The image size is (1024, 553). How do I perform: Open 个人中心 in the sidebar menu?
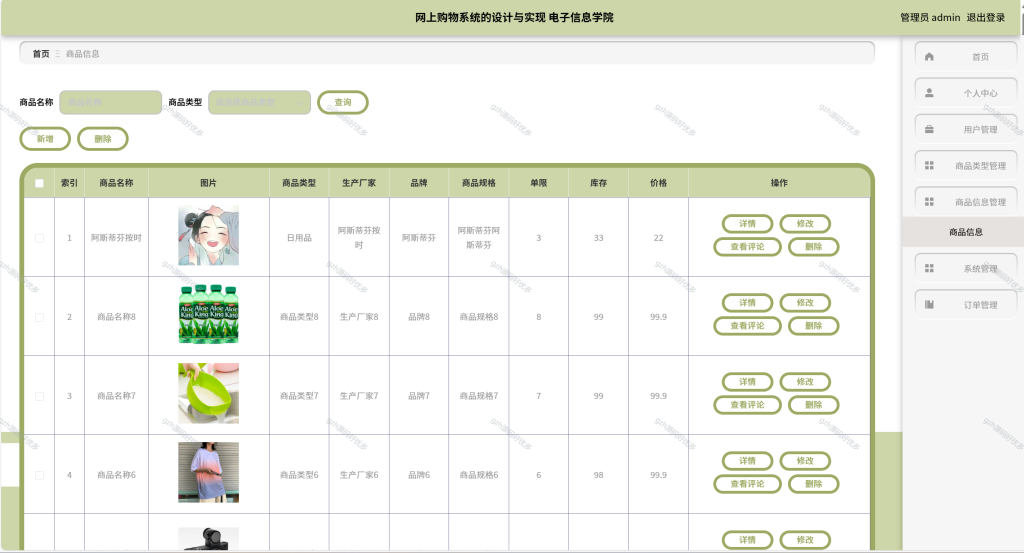[x=966, y=93]
